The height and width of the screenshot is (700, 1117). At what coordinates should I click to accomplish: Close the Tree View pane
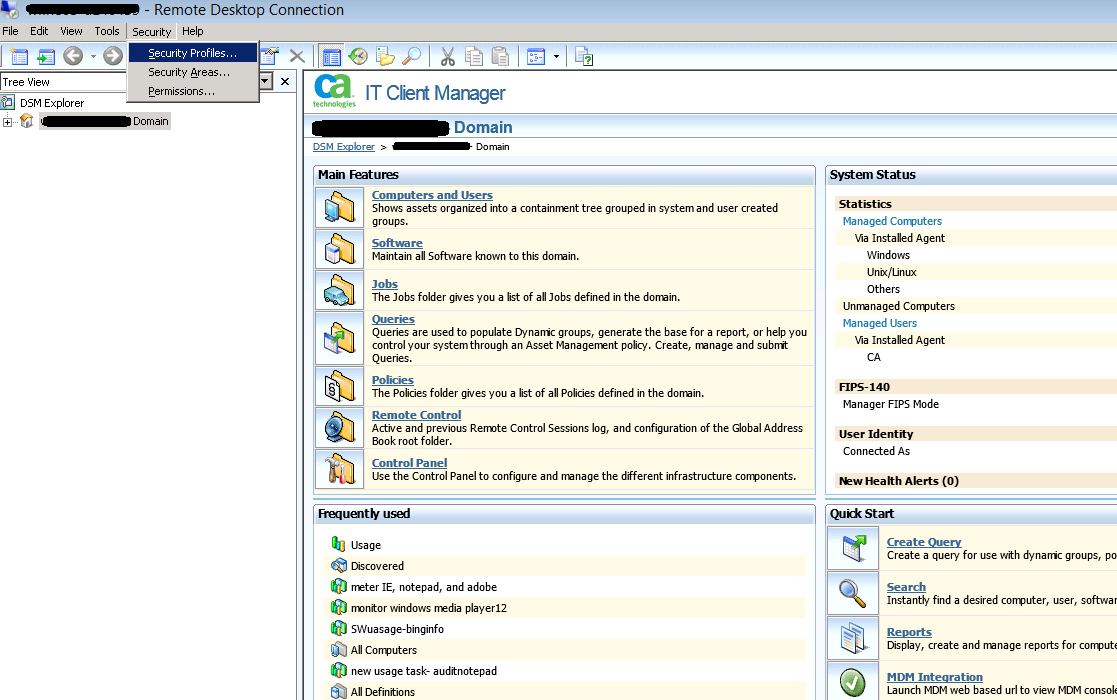285,82
